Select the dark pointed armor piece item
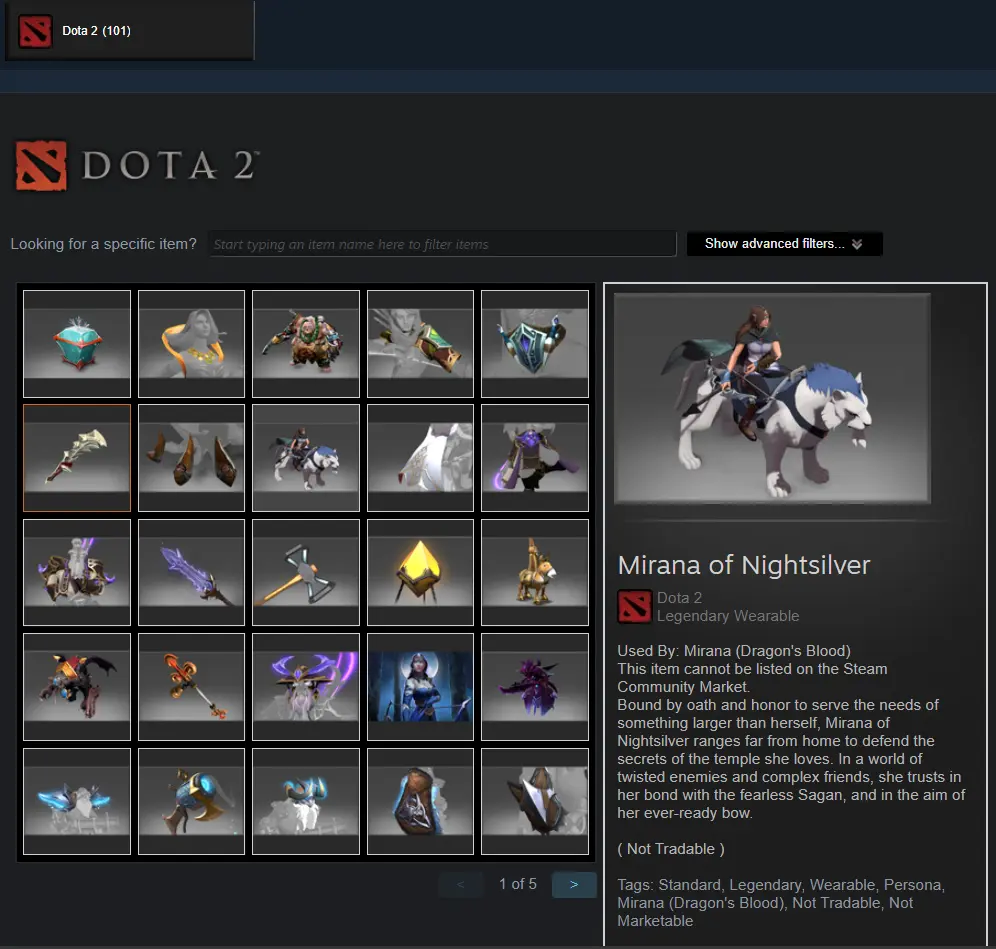The height and width of the screenshot is (949, 996). pos(535,801)
